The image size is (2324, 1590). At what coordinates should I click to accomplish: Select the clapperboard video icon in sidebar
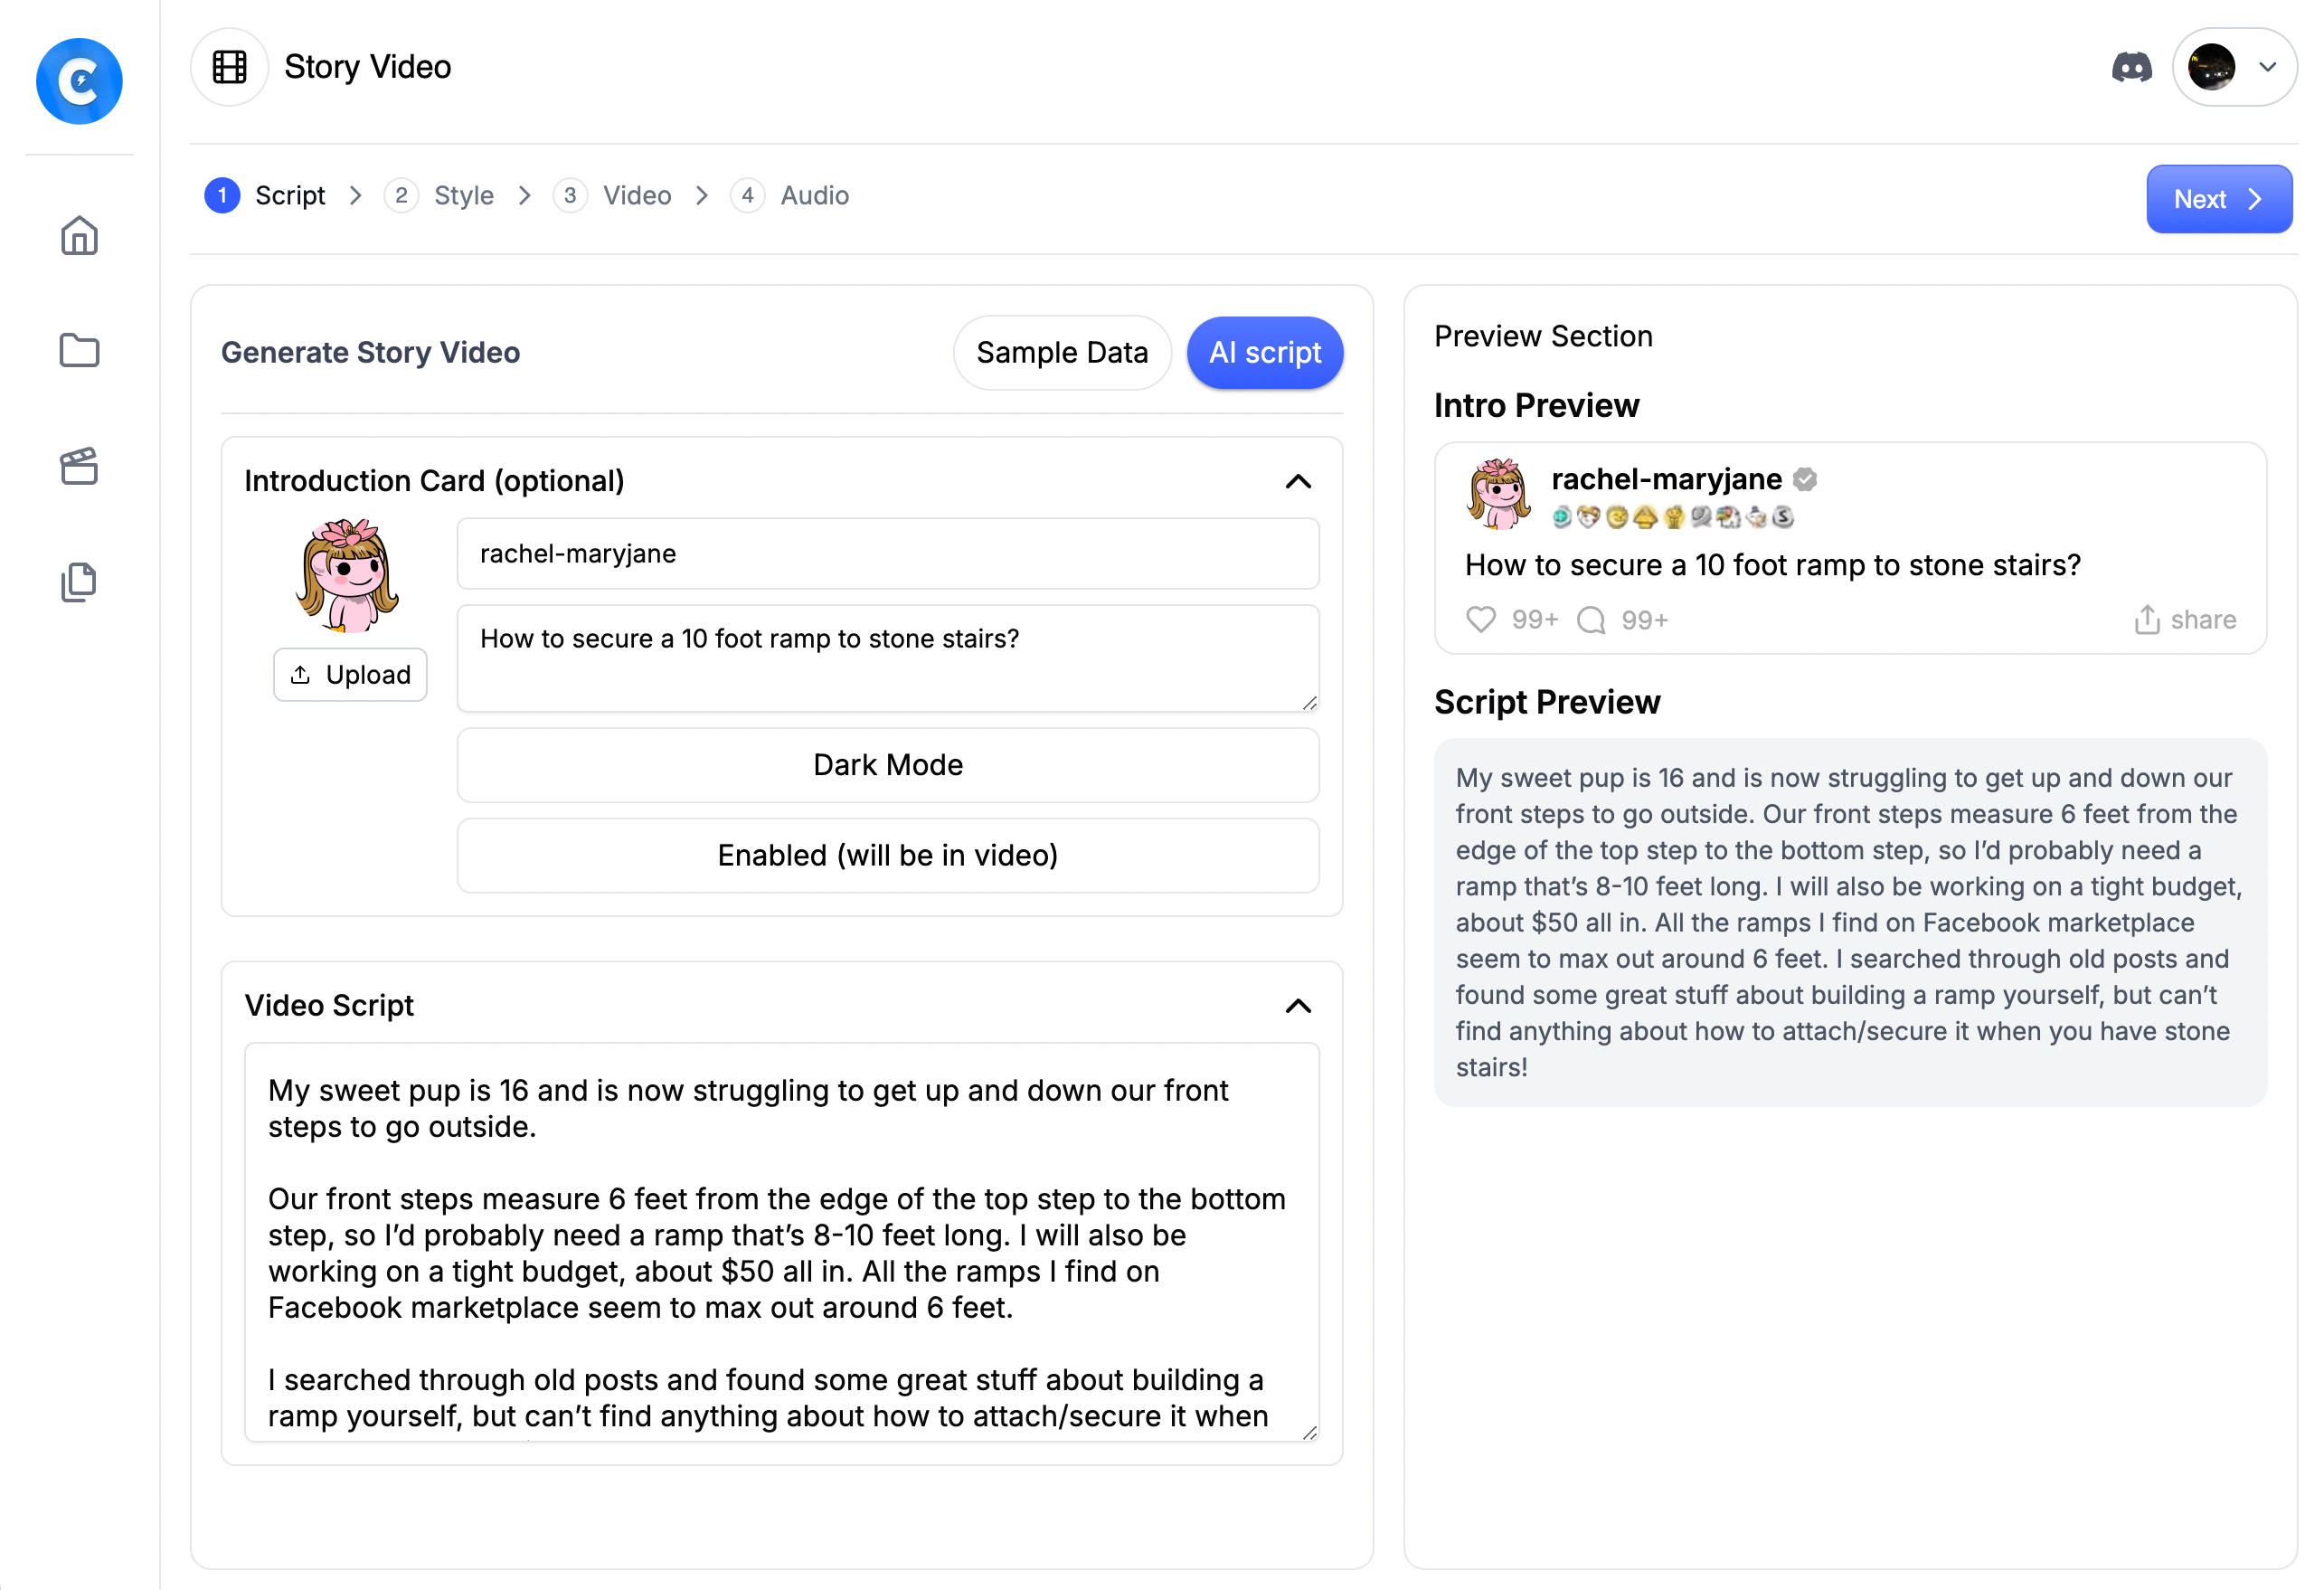[x=79, y=466]
